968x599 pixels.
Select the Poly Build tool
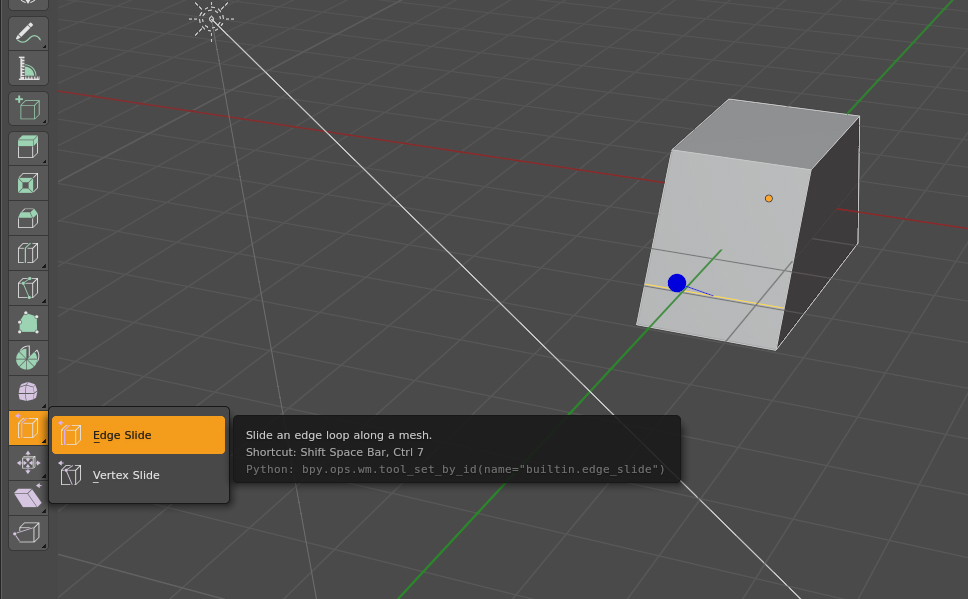tap(28, 323)
